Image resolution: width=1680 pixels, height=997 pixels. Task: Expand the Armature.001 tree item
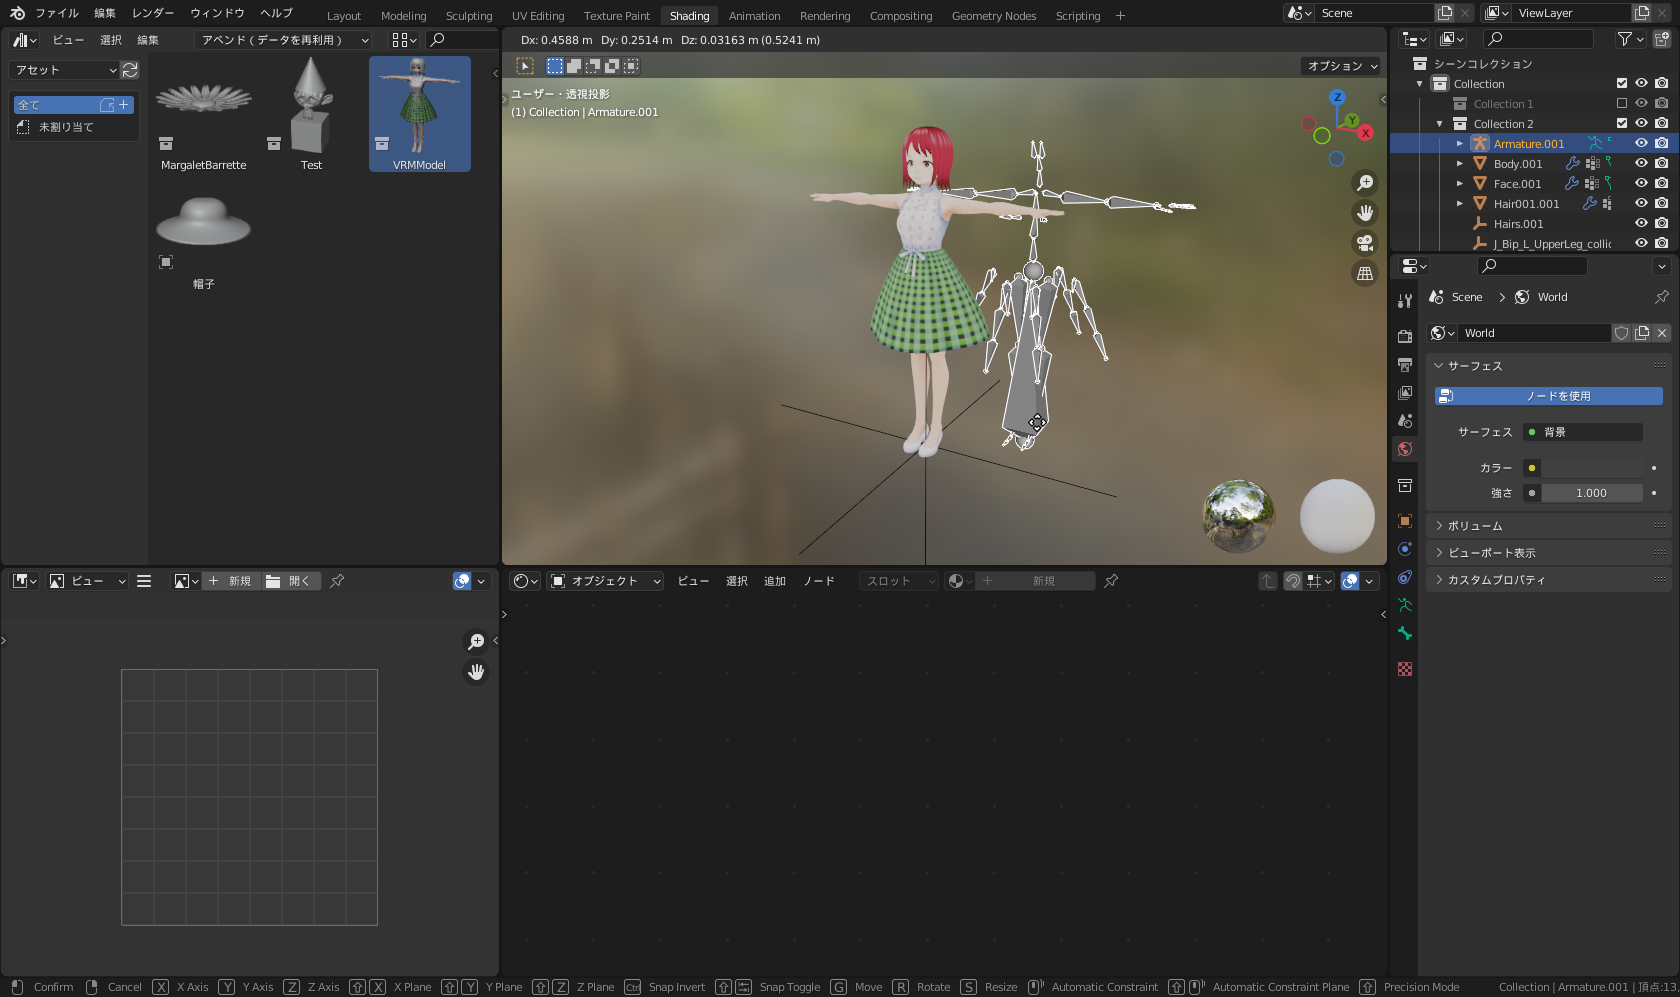tap(1460, 144)
